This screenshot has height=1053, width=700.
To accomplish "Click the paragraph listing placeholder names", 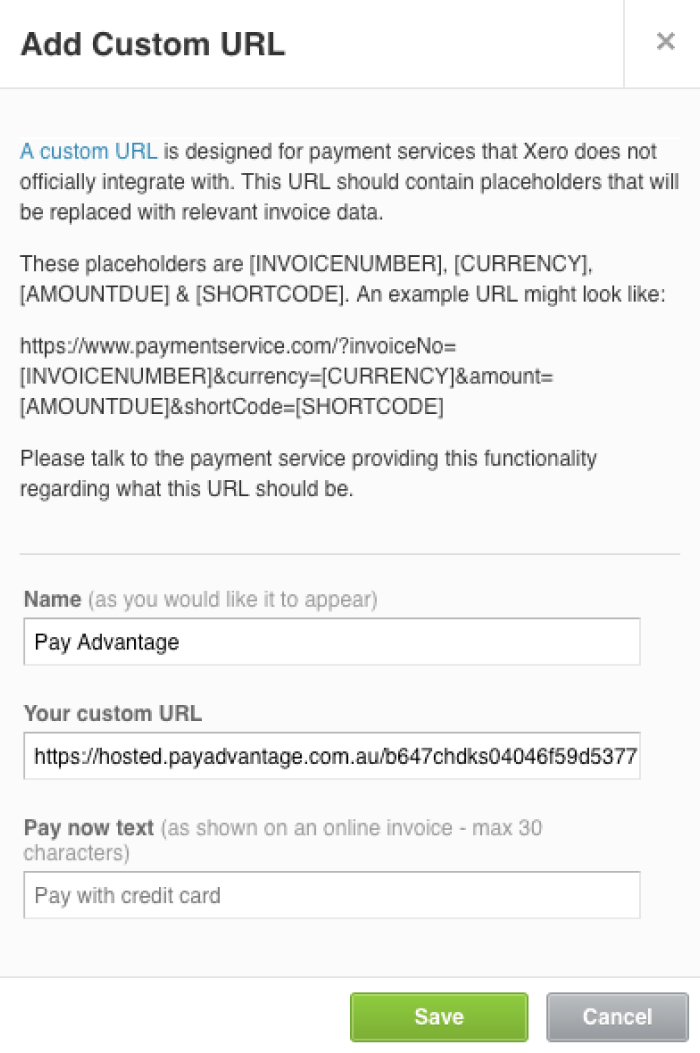I will coord(343,279).
